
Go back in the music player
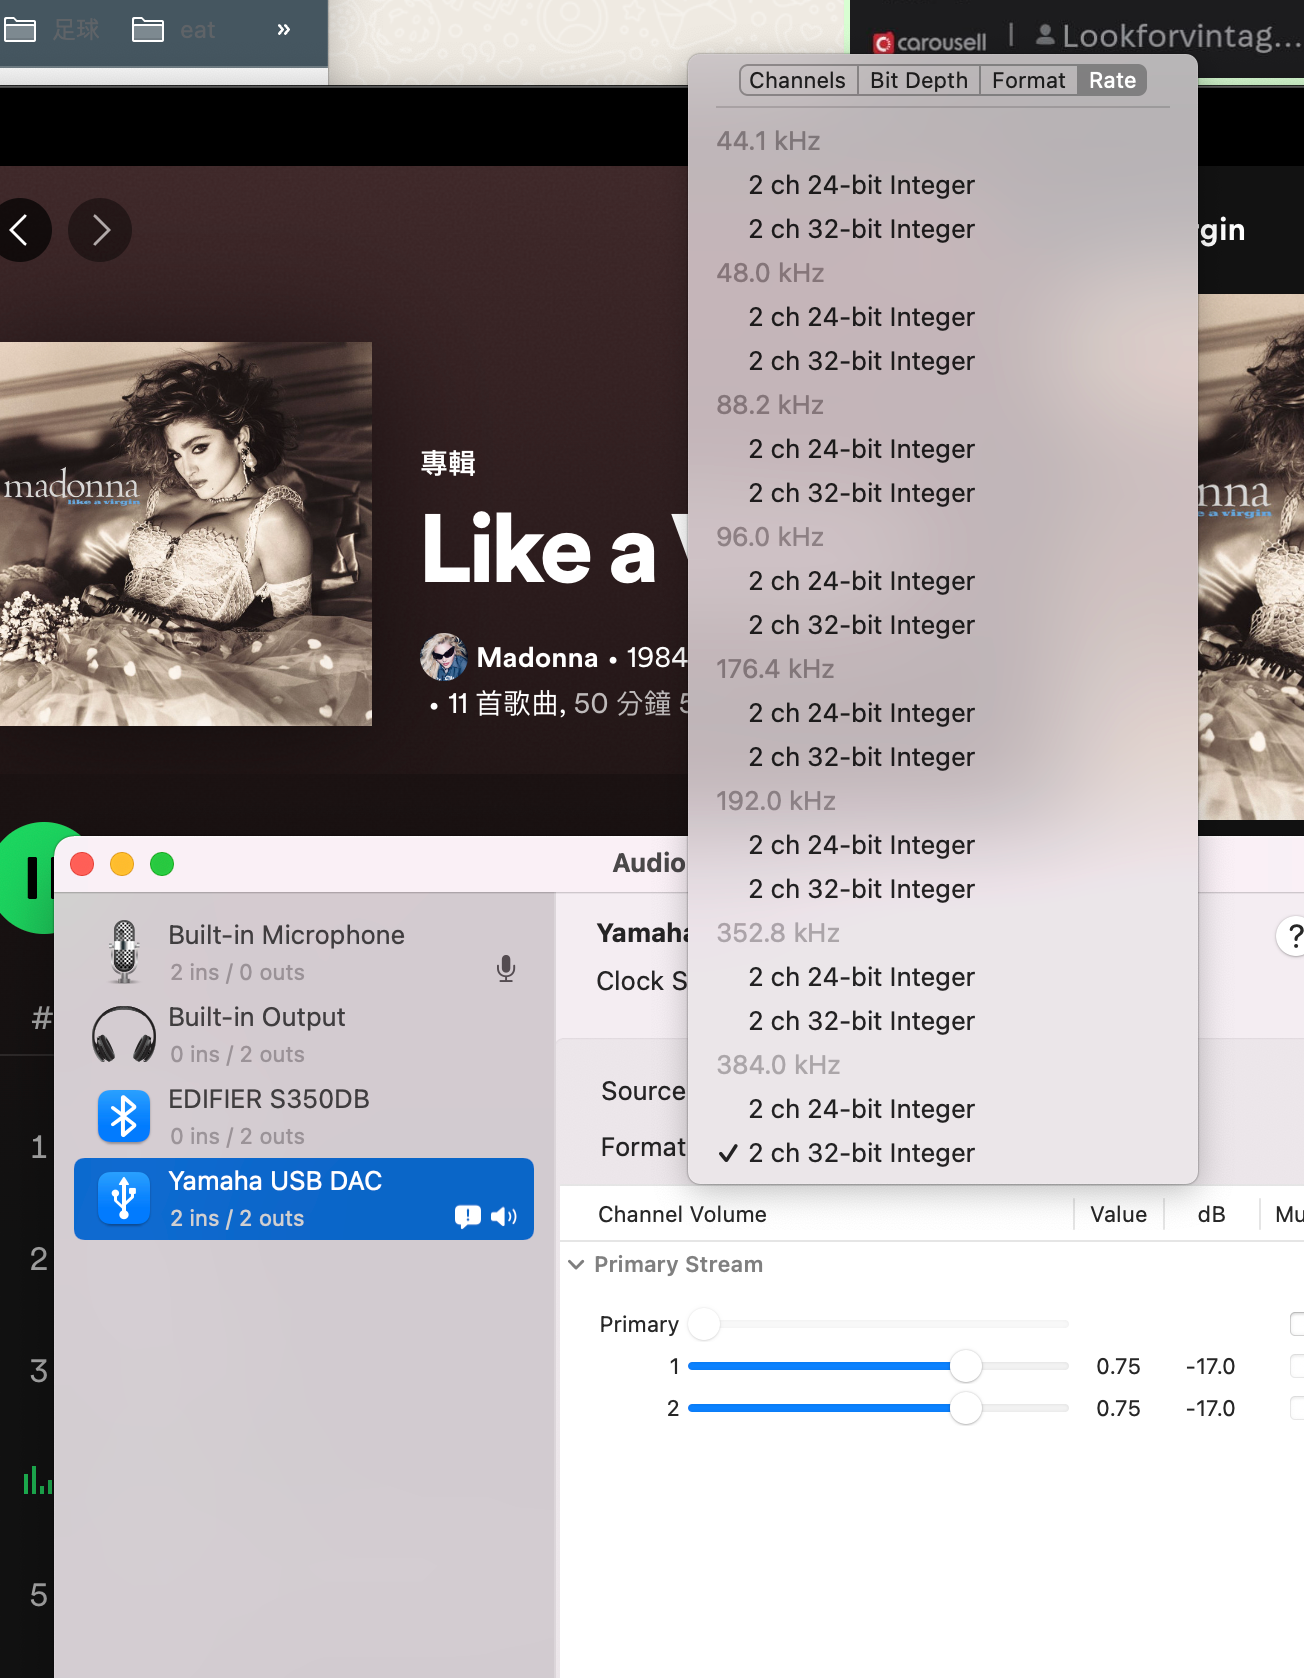(x=20, y=230)
